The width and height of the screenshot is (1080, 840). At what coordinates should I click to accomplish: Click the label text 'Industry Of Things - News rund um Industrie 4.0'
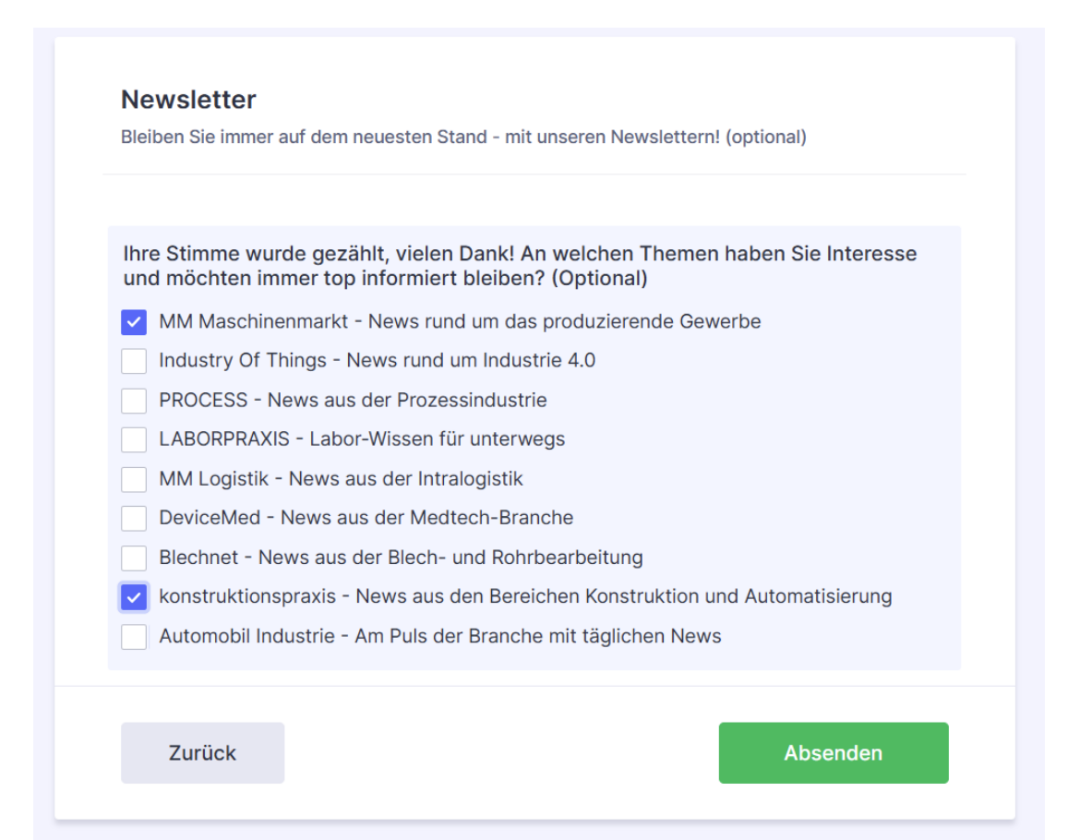pyautogui.click(x=377, y=361)
